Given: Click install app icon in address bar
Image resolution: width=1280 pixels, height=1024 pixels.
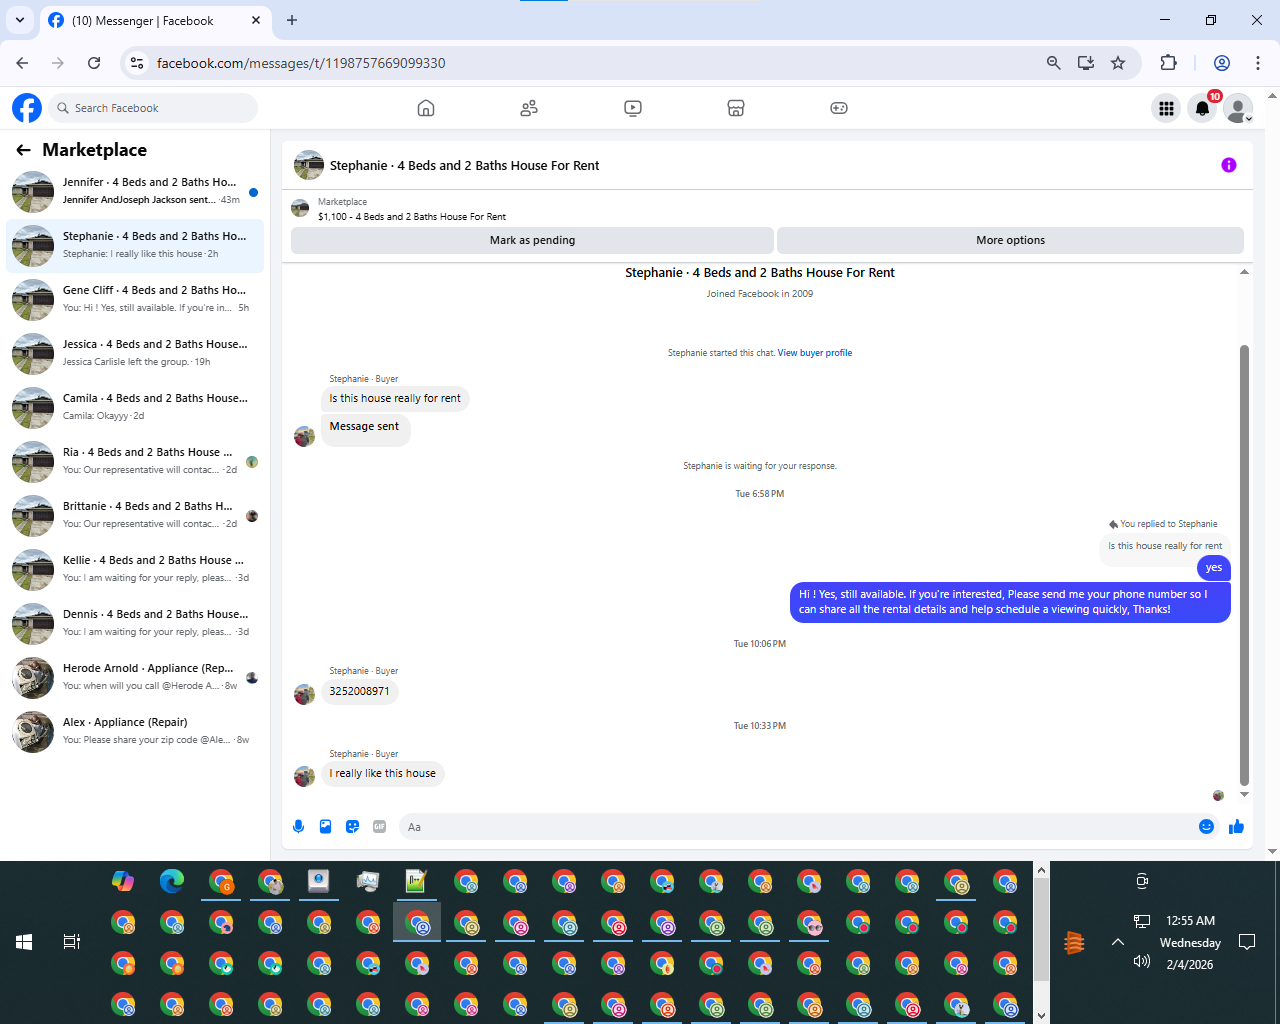Looking at the screenshot, I should pos(1085,63).
